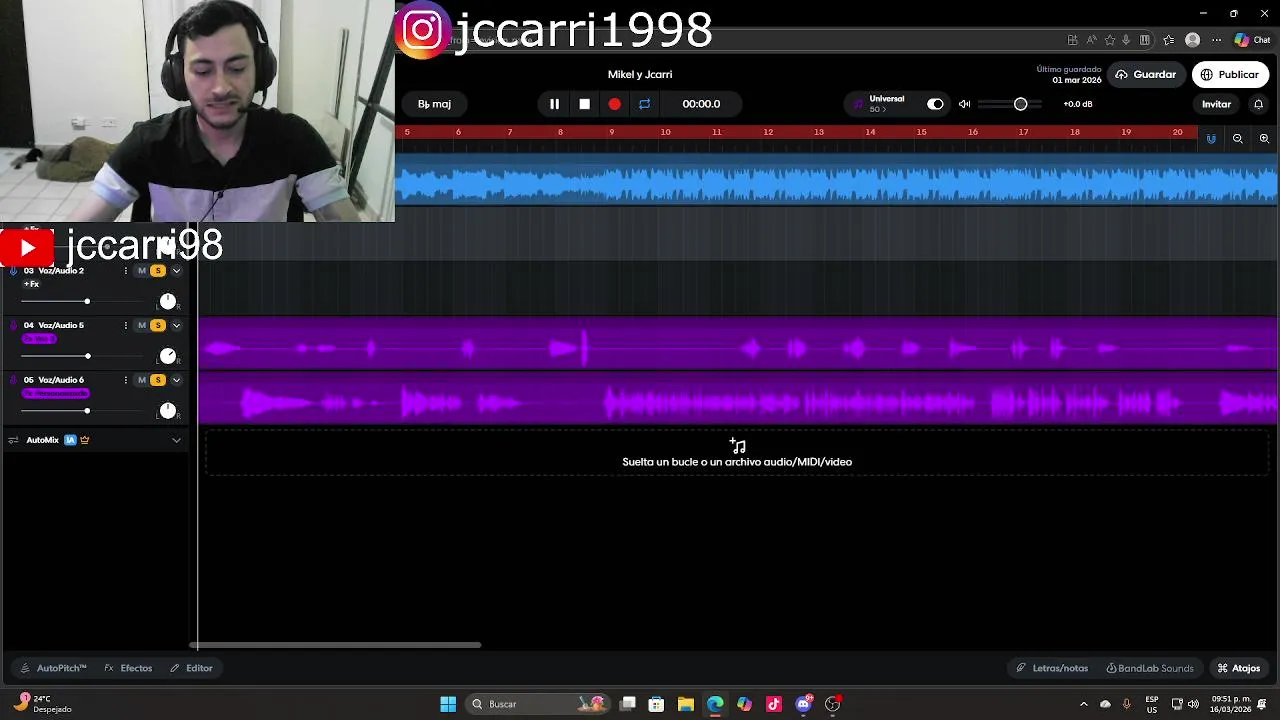Toggle the snap magnet icon
Screen dimensions: 1280x720
point(1211,139)
